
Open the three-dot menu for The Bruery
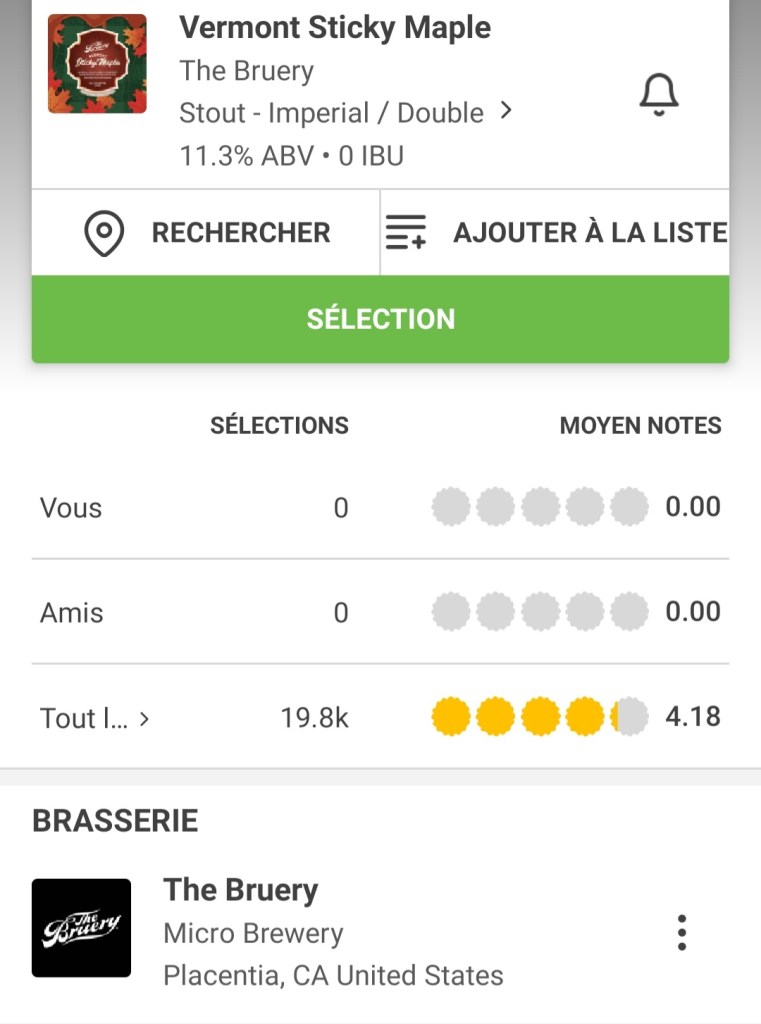(x=682, y=932)
